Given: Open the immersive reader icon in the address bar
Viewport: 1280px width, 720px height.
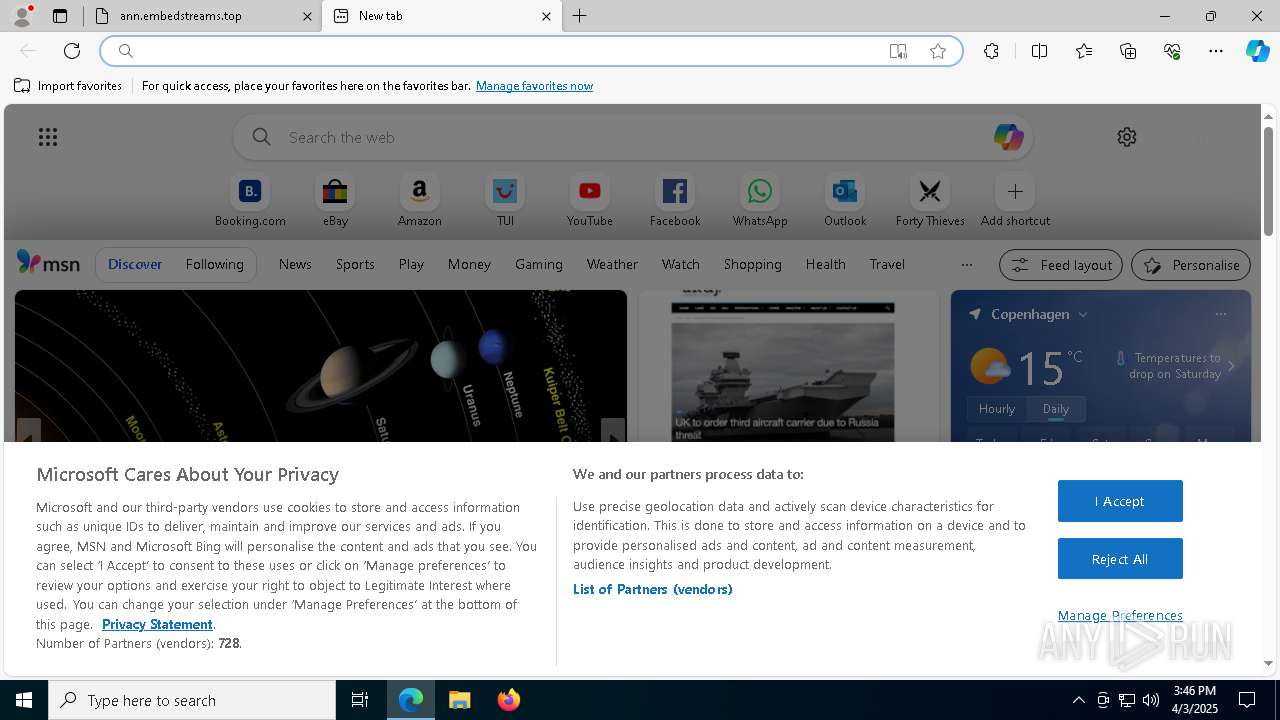Looking at the screenshot, I should click(898, 51).
